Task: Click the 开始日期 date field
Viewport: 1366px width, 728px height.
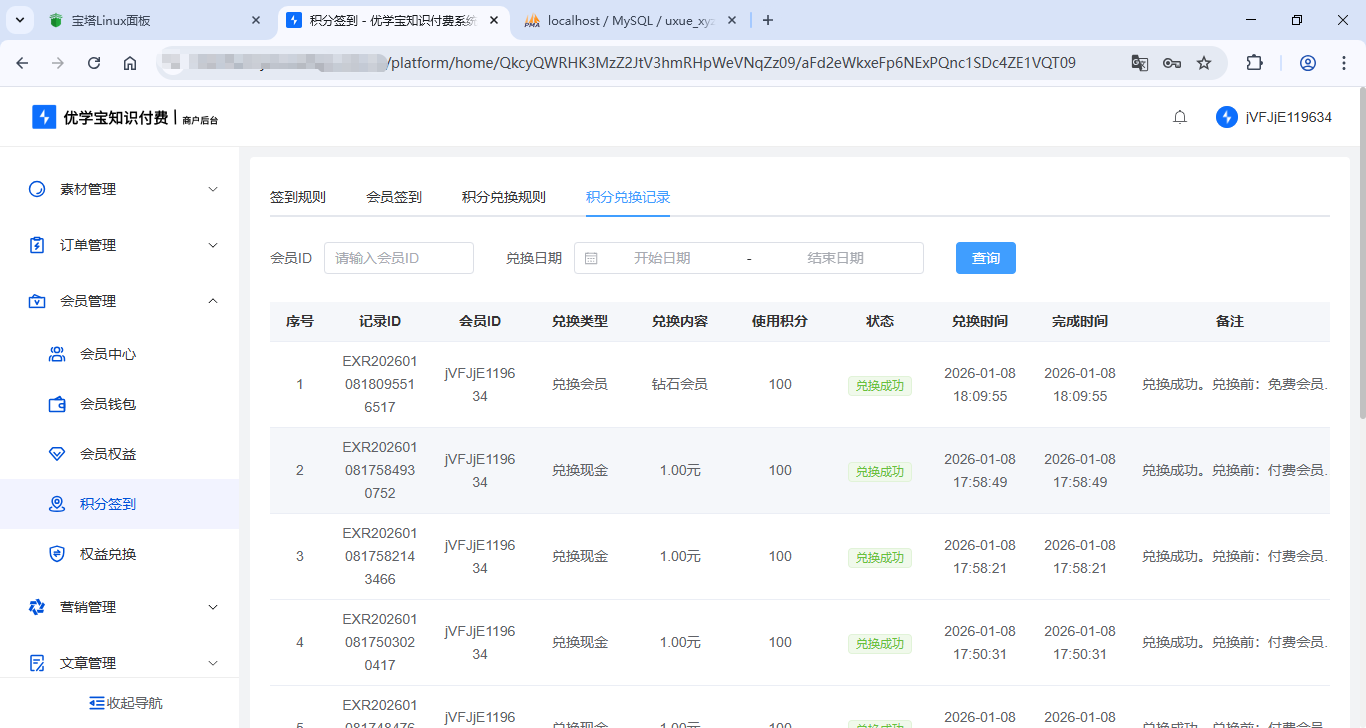Action: pyautogui.click(x=661, y=258)
